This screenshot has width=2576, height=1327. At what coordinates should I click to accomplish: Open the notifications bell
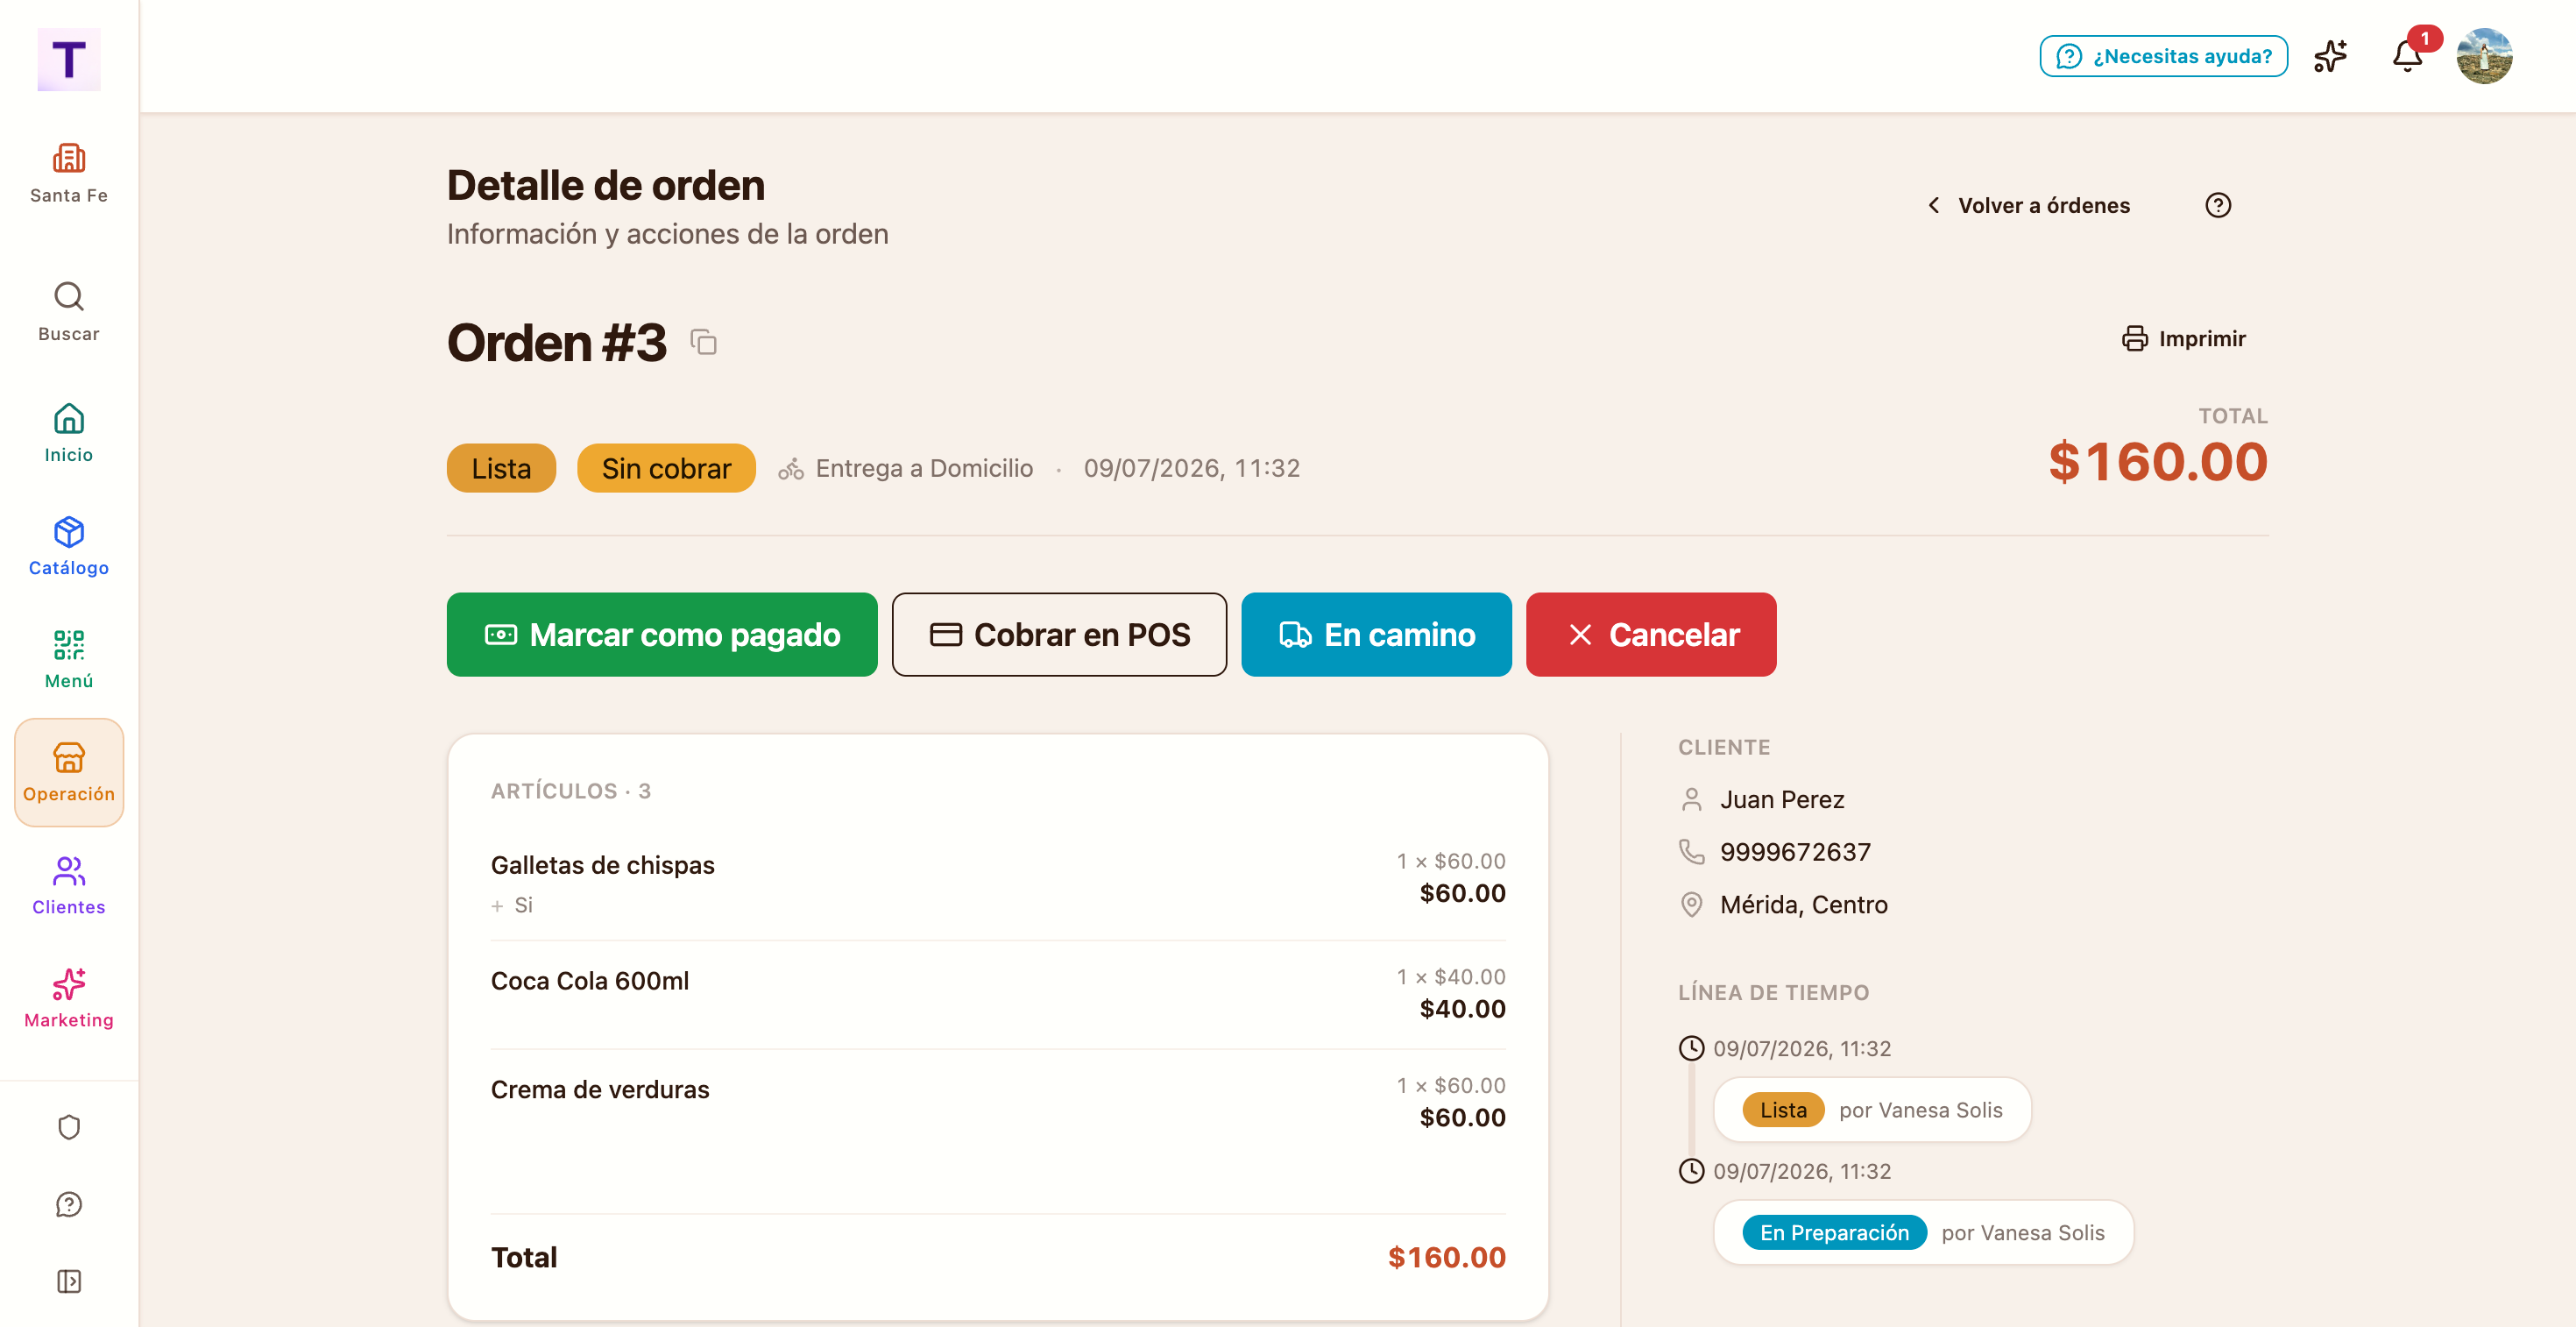coord(2407,56)
